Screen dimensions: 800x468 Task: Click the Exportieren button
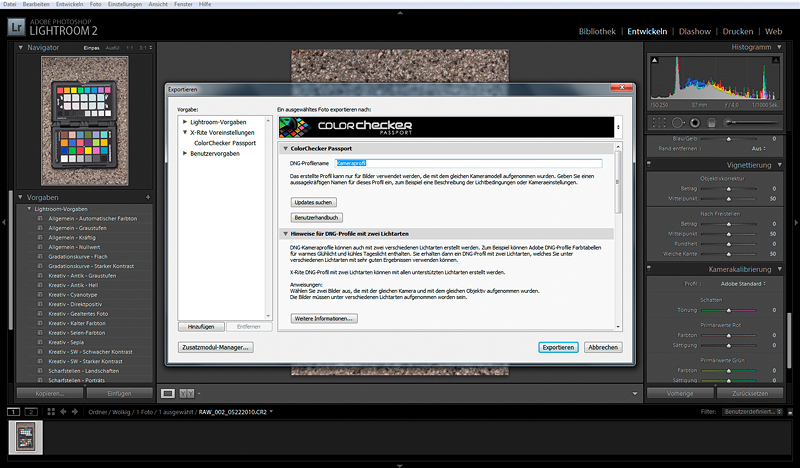[558, 347]
